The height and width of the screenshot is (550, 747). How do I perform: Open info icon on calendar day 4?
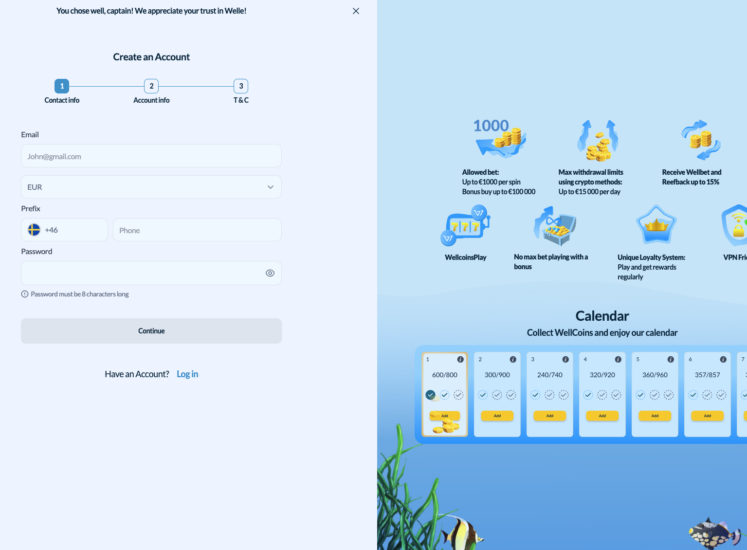point(617,359)
